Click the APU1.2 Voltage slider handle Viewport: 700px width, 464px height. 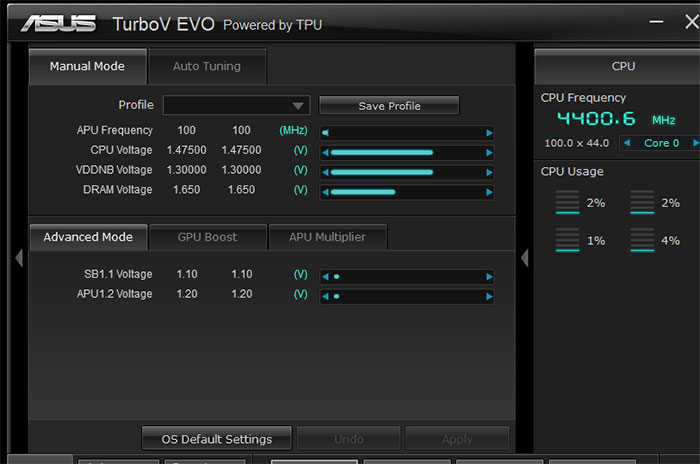click(336, 296)
